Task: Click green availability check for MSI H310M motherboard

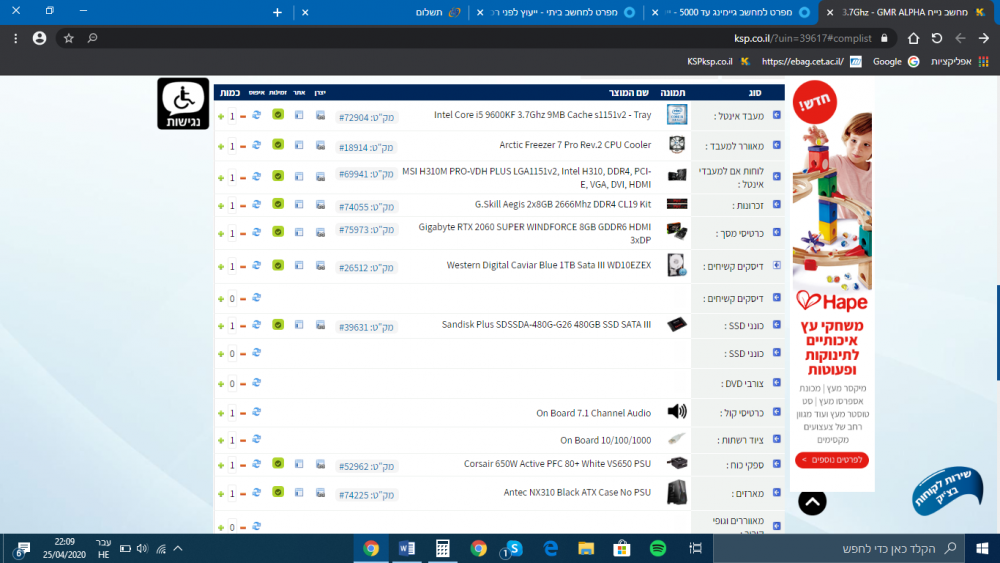Action: [278, 175]
